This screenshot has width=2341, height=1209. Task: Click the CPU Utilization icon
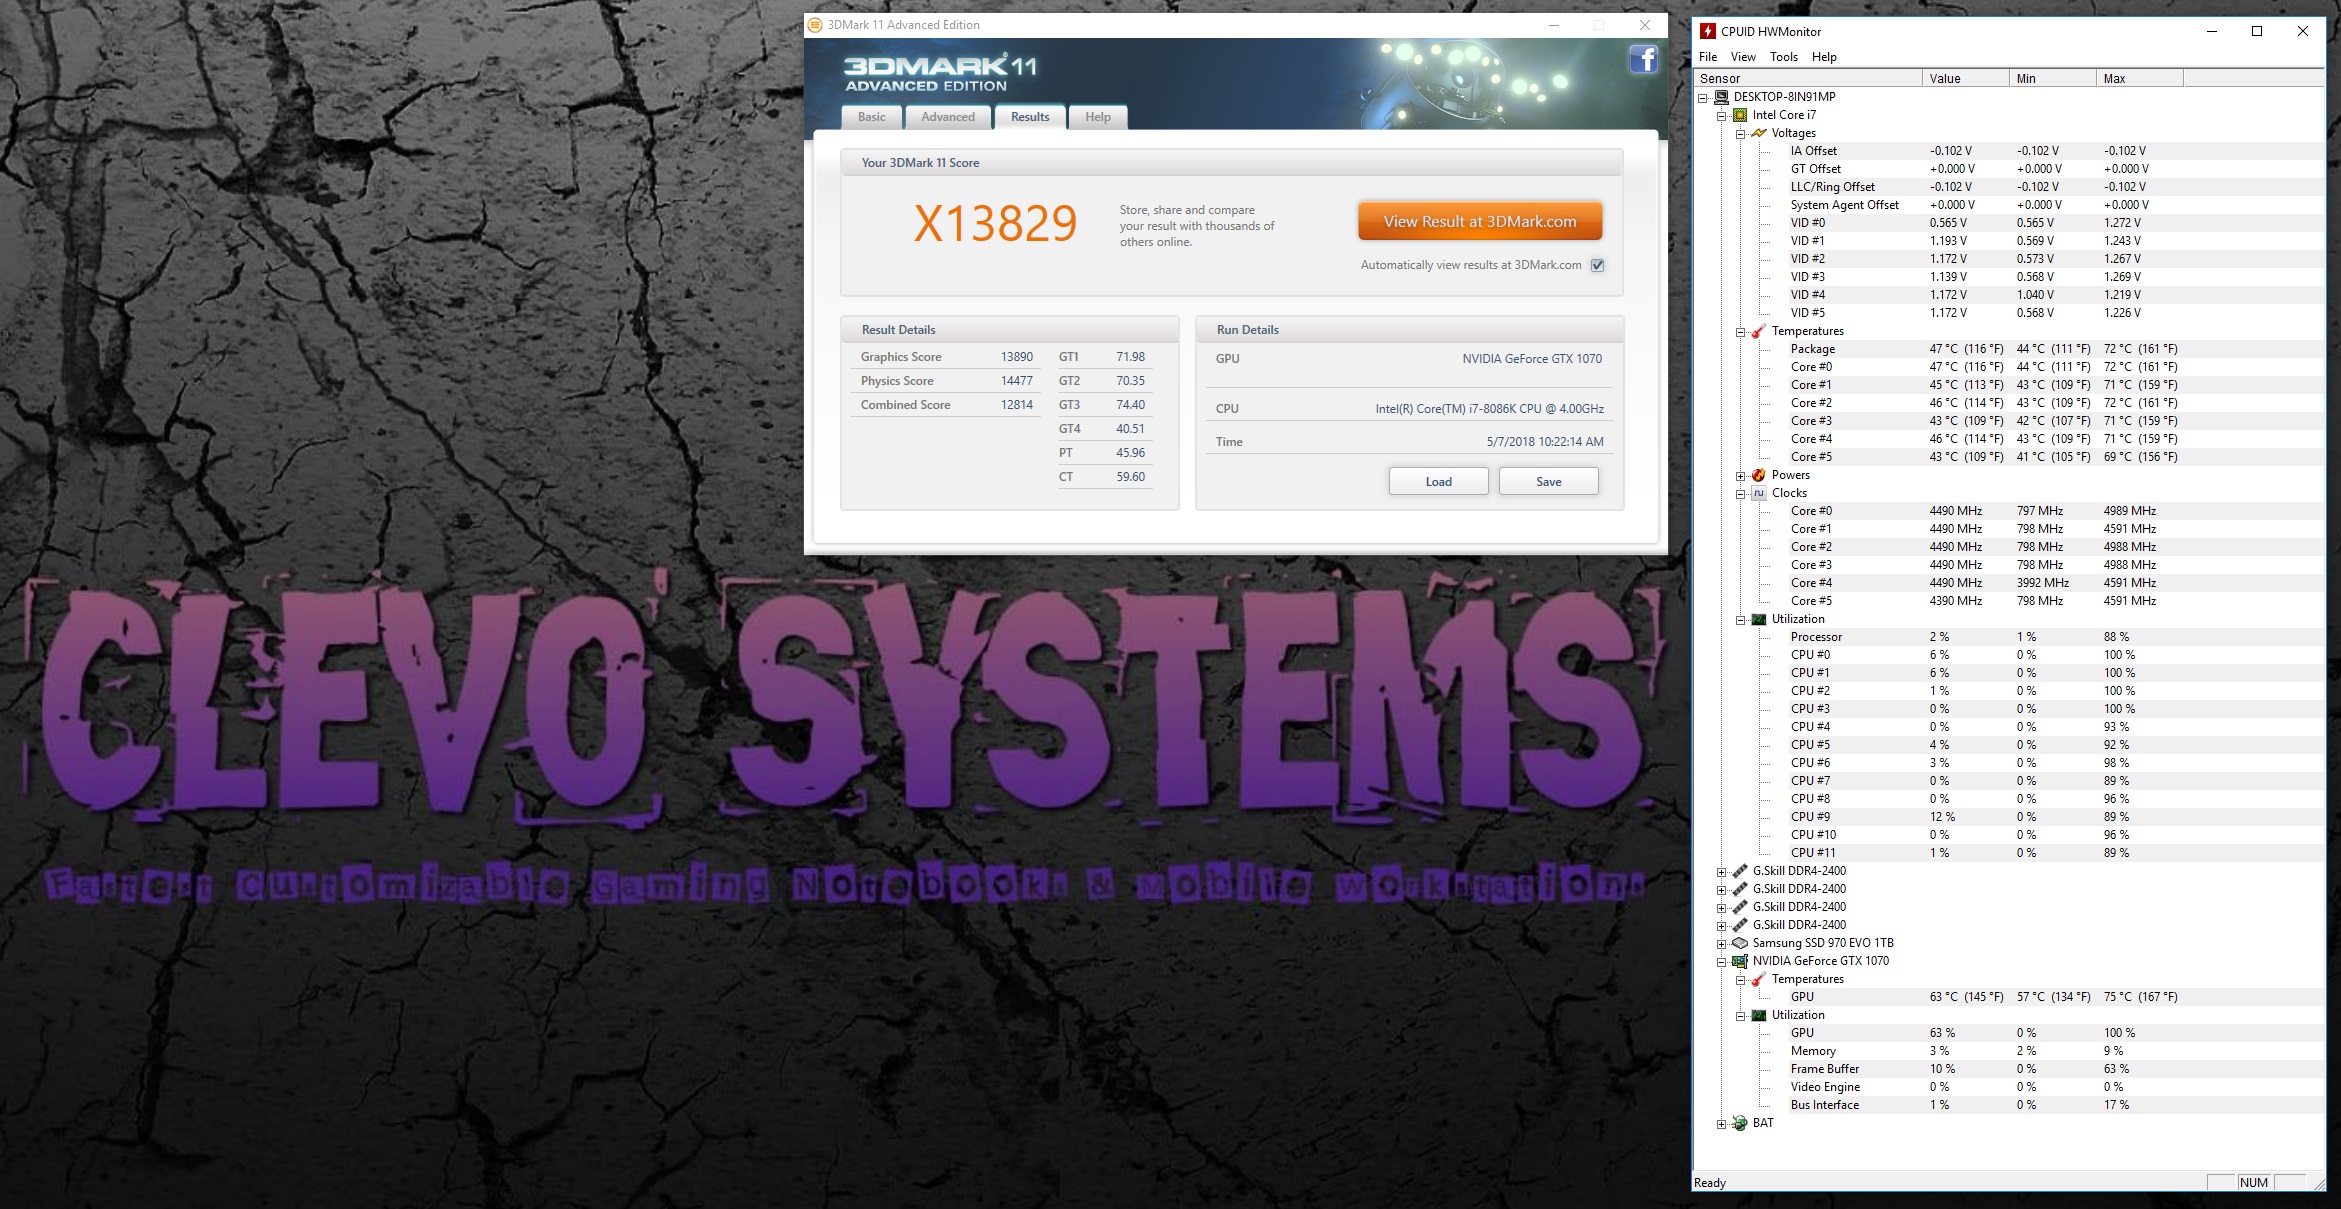[x=1759, y=619]
